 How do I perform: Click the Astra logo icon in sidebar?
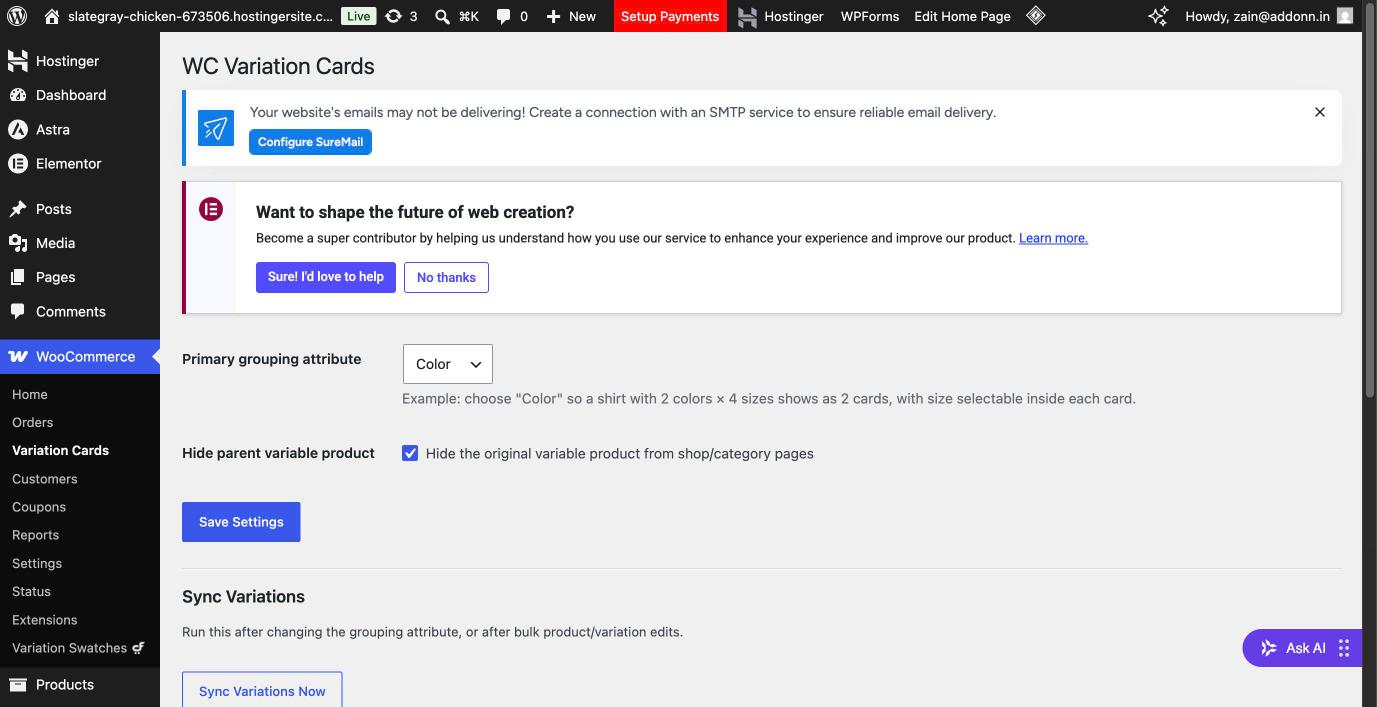tap(17, 129)
